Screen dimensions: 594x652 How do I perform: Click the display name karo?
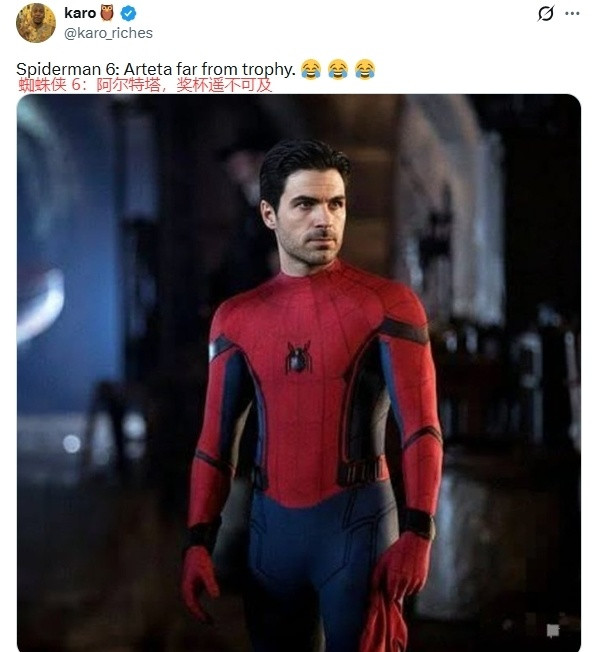click(80, 13)
